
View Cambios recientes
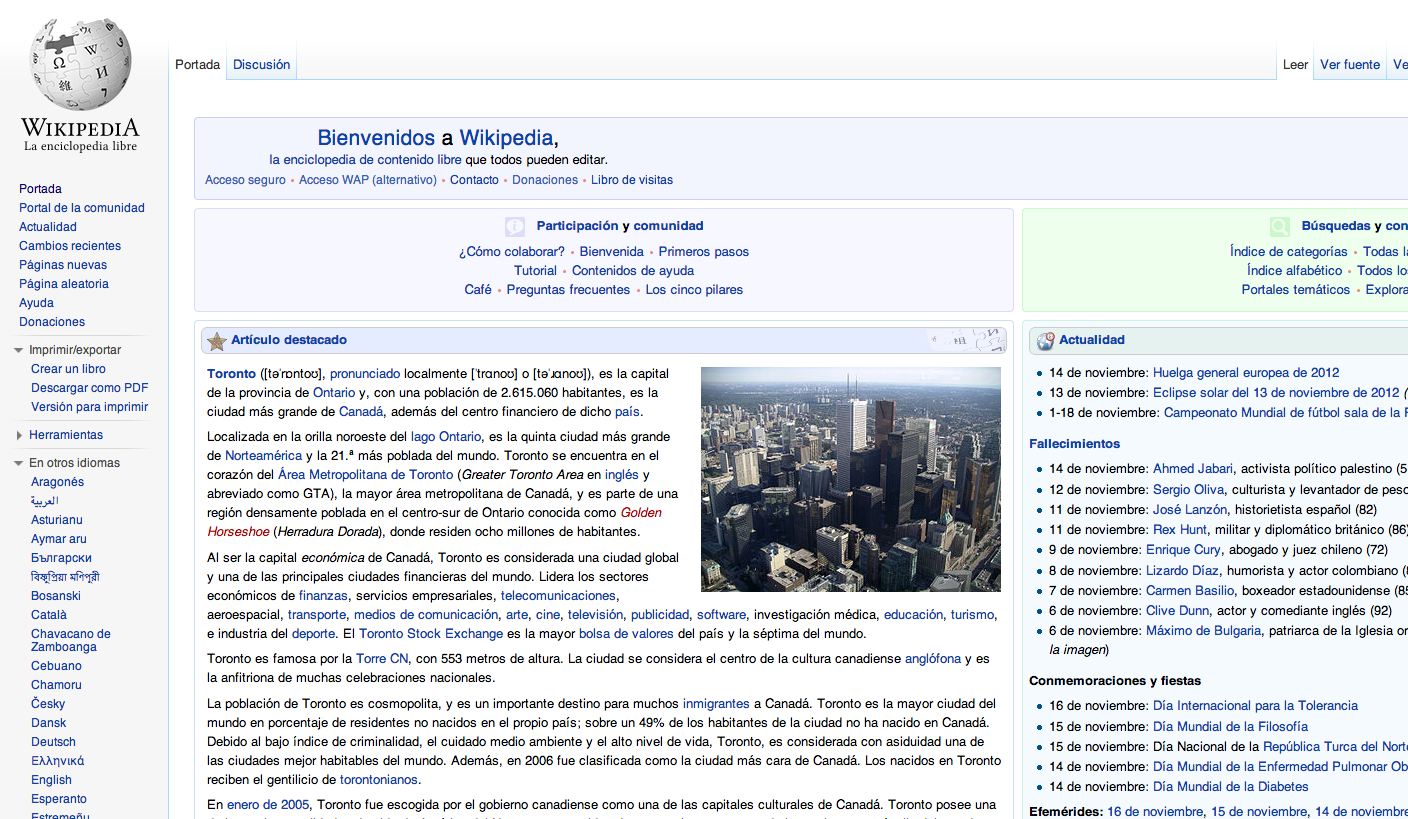click(x=70, y=246)
